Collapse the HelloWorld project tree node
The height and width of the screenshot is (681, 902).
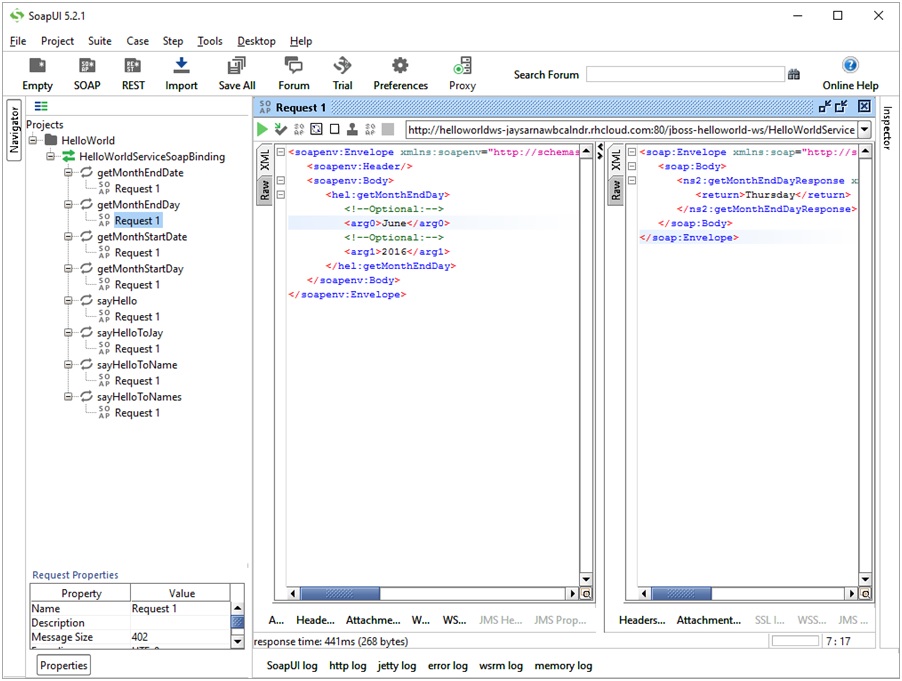click(x=34, y=141)
